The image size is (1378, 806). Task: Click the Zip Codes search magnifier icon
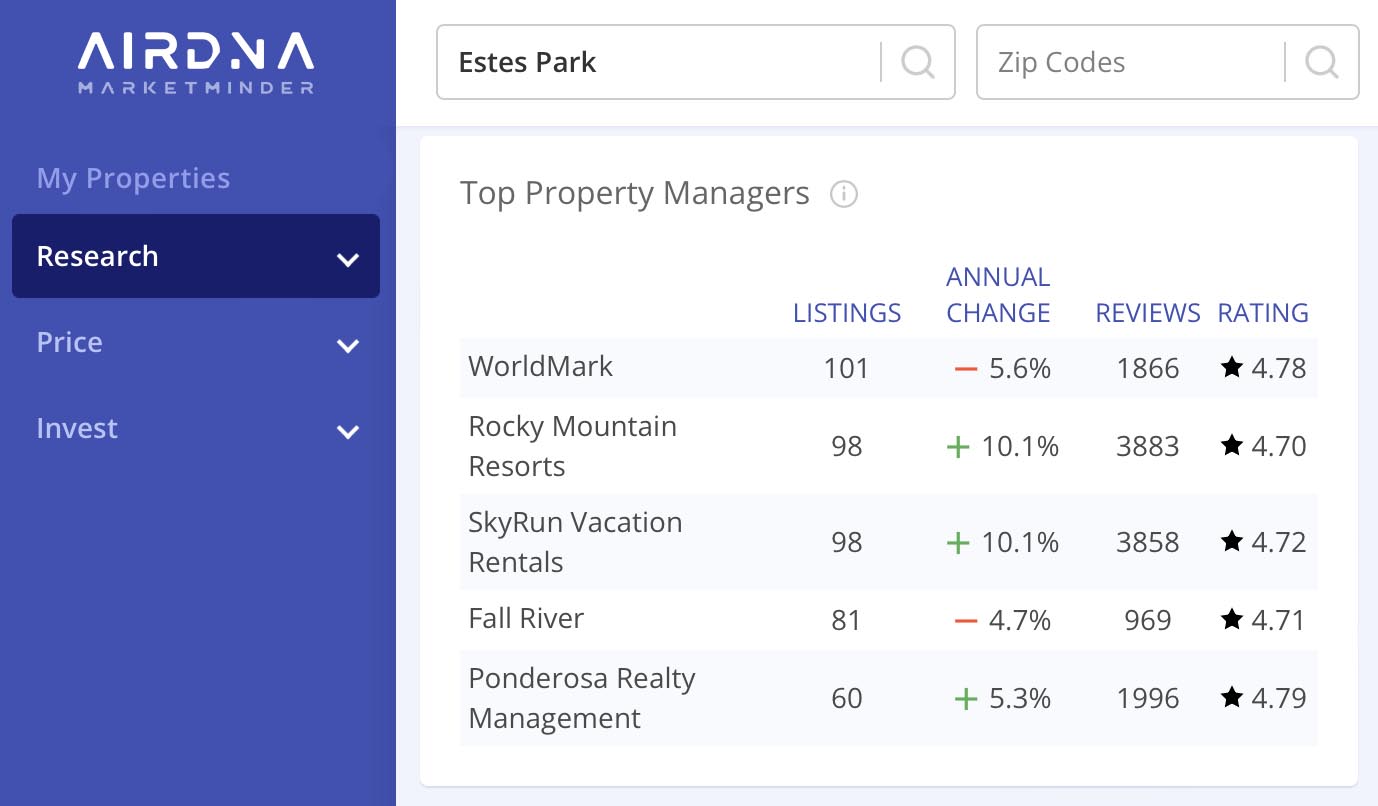(1321, 62)
